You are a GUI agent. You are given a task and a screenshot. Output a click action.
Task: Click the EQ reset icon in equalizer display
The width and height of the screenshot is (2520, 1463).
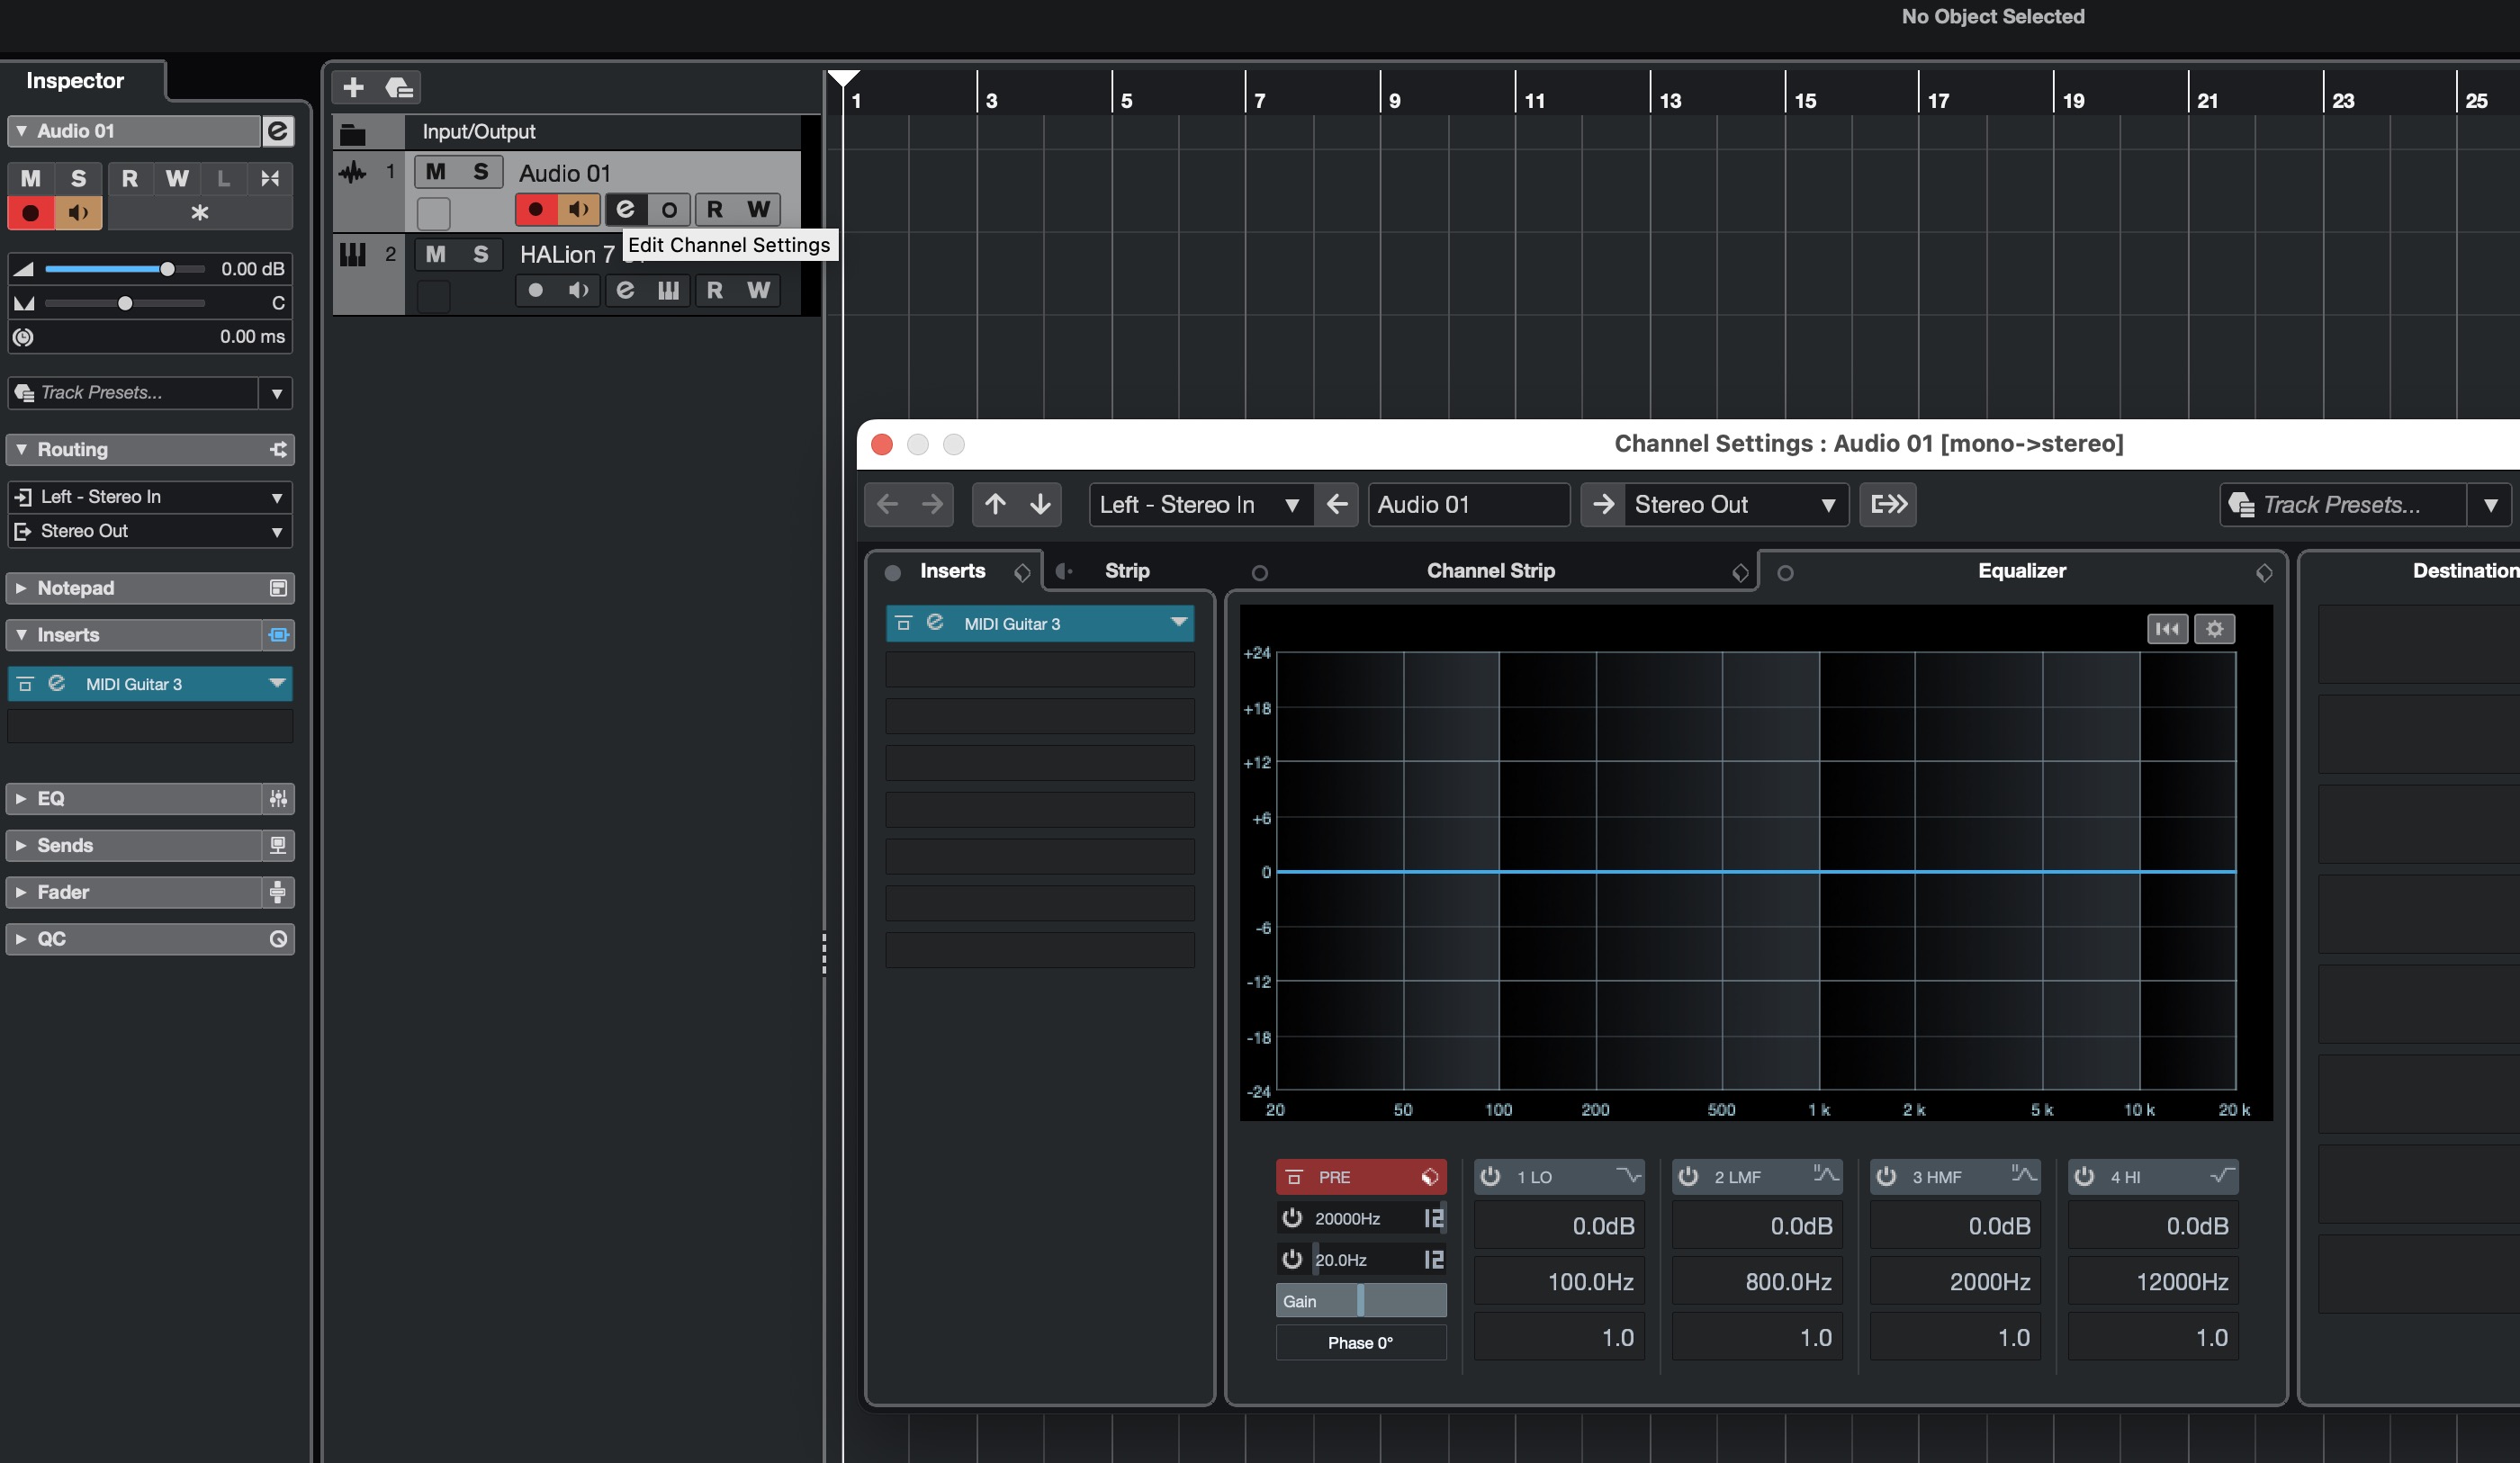tap(2167, 629)
